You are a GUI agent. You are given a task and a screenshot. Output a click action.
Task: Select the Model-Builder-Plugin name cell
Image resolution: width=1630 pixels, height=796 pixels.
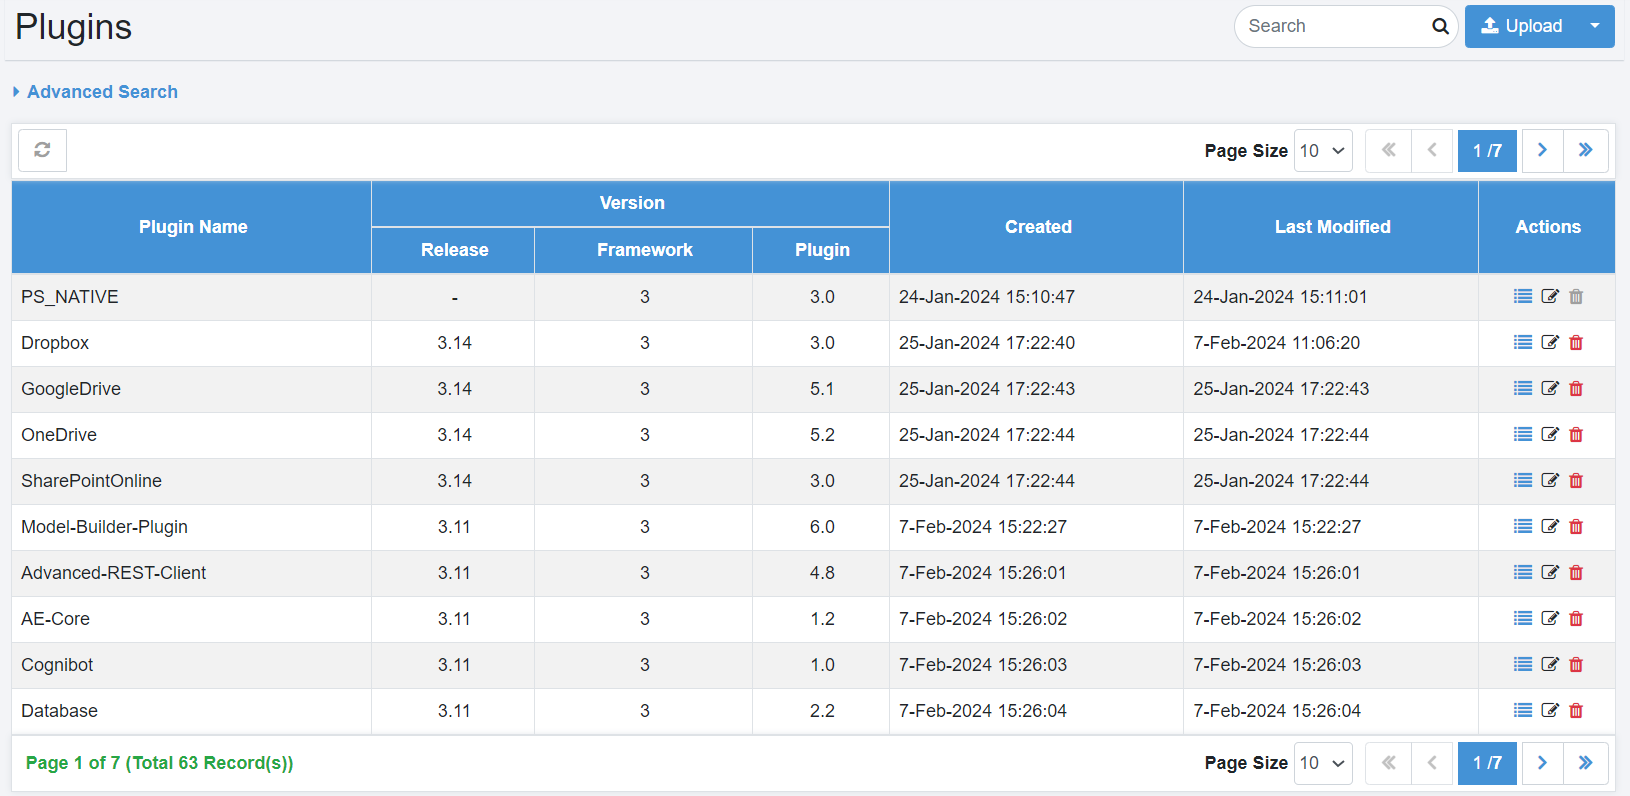tap(192, 527)
